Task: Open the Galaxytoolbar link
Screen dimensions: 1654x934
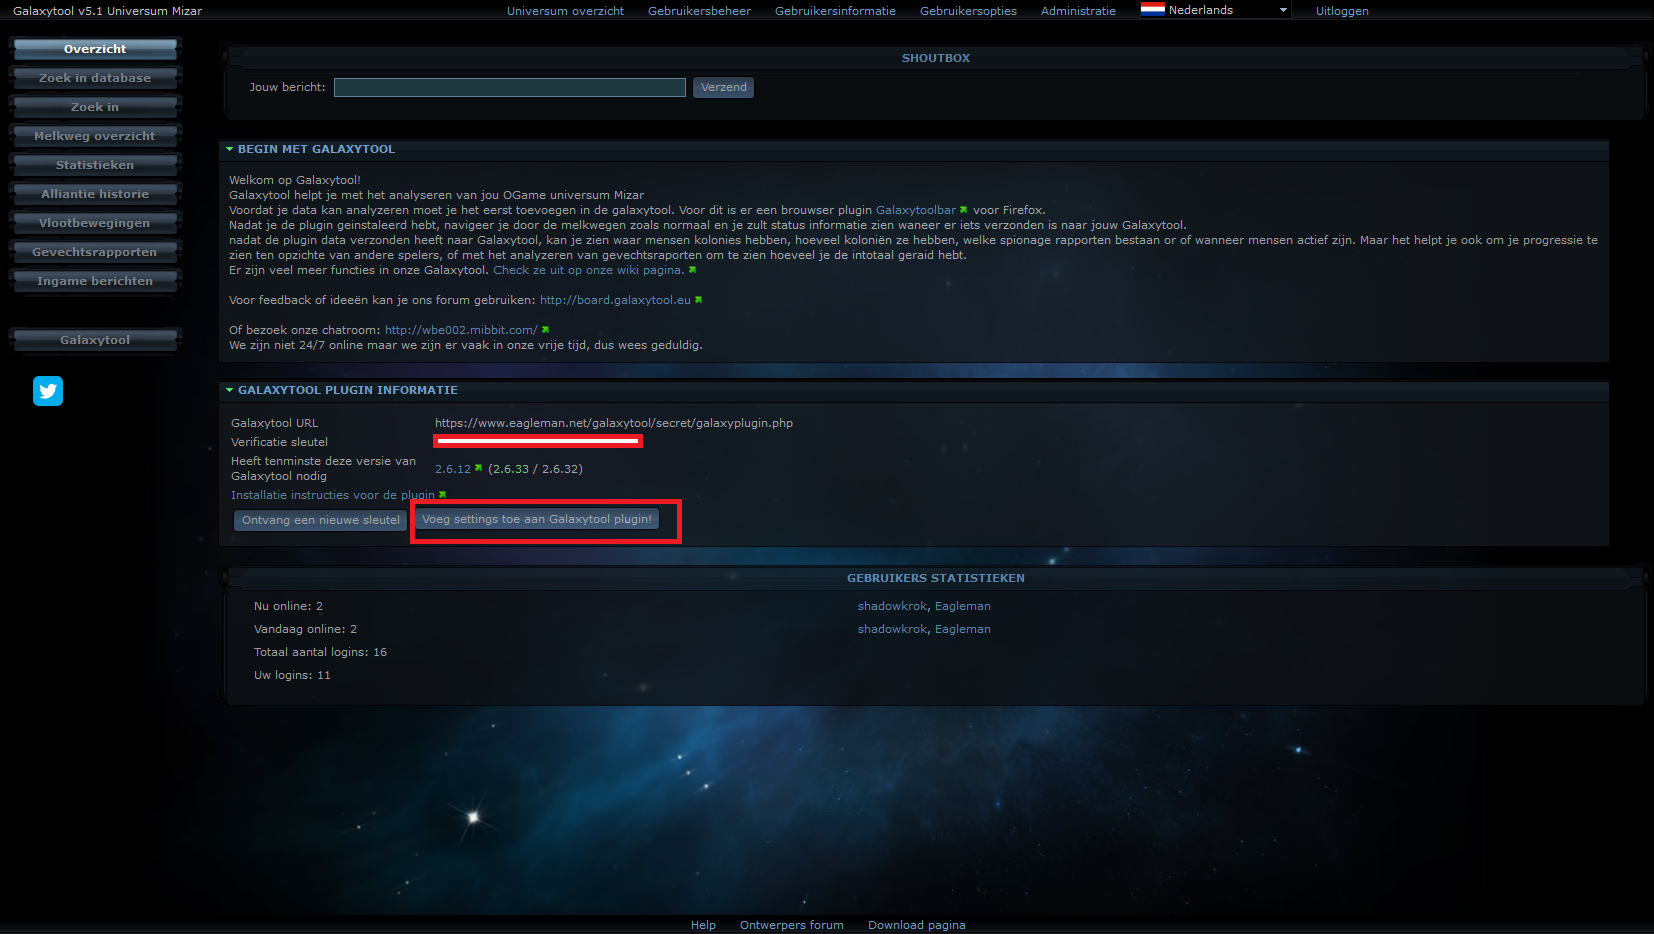Action: [x=916, y=210]
